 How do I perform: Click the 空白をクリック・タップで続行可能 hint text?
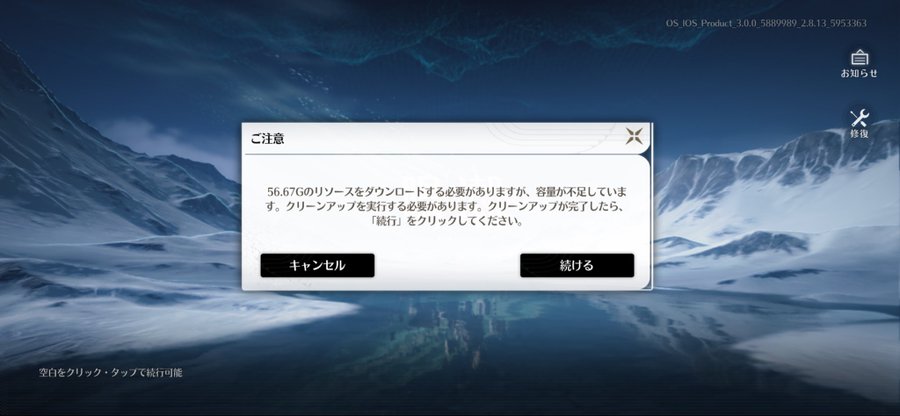pos(111,372)
